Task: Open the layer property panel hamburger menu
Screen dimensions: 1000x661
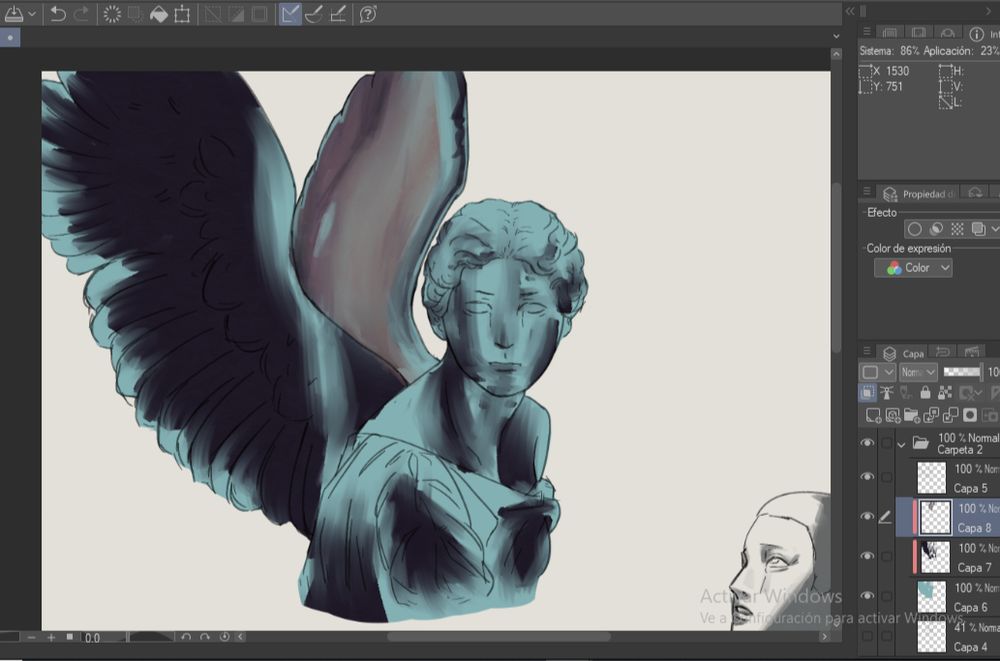Action: point(867,191)
